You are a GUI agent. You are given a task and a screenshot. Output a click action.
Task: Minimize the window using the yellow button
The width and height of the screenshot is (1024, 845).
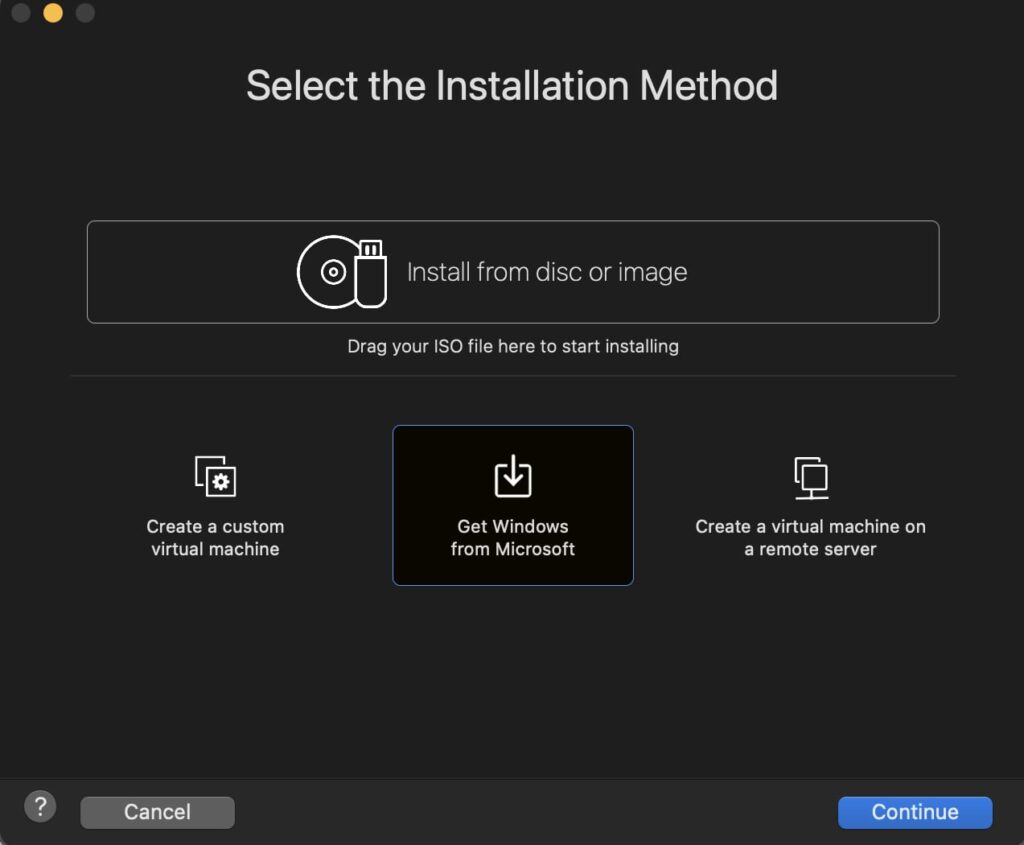click(x=53, y=13)
